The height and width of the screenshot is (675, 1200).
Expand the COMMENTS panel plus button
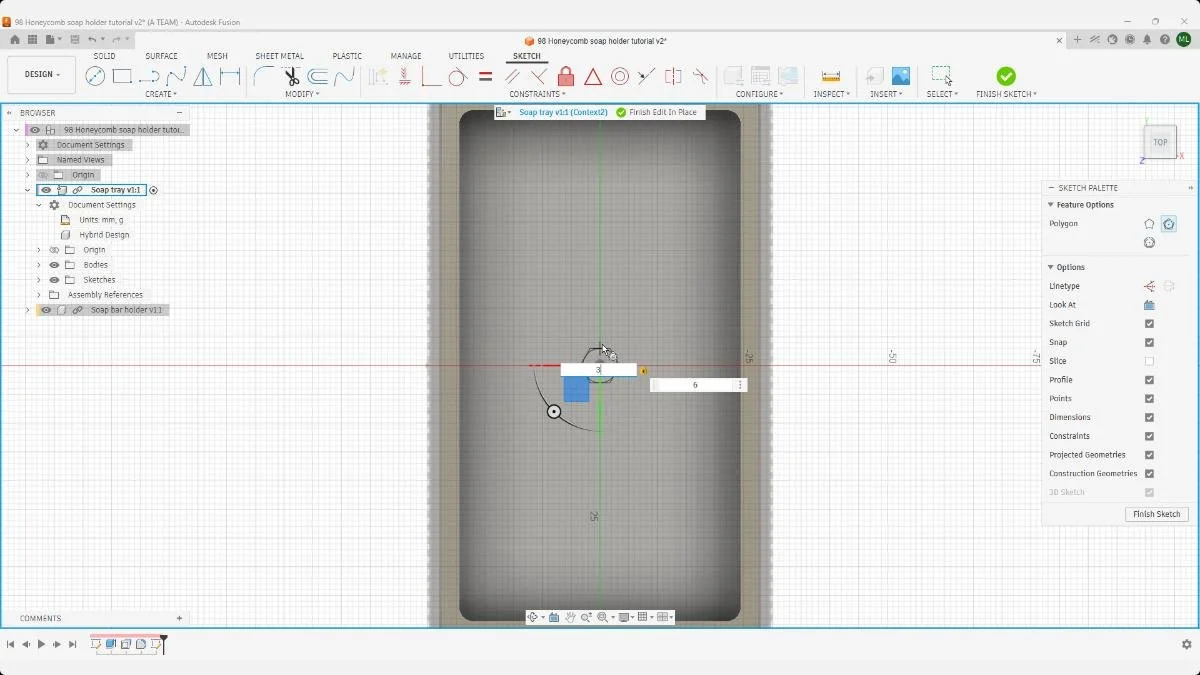pos(179,618)
